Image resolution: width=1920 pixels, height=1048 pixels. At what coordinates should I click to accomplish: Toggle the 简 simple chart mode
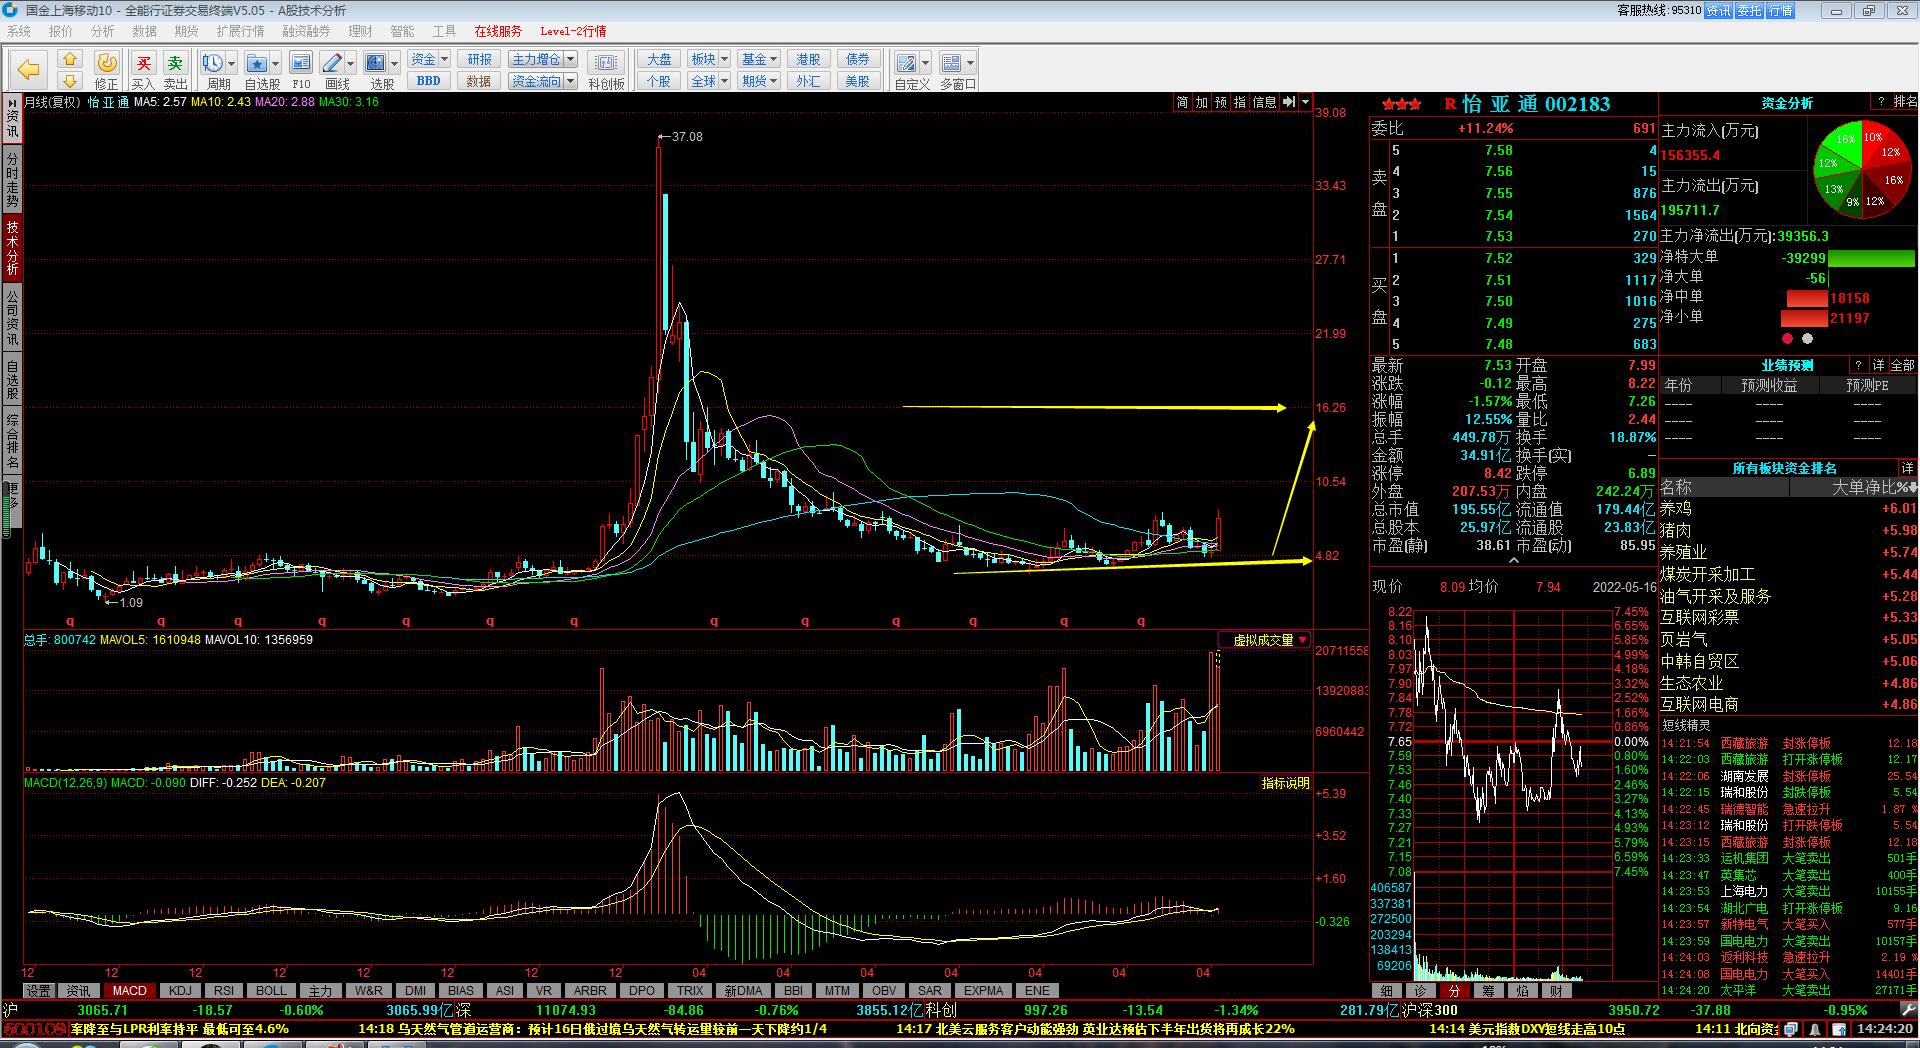pos(1182,102)
